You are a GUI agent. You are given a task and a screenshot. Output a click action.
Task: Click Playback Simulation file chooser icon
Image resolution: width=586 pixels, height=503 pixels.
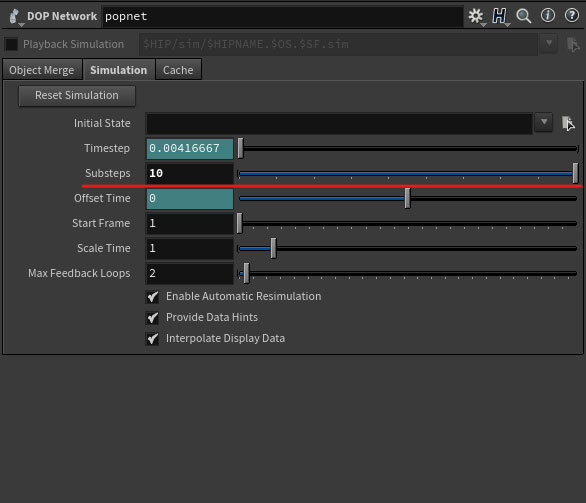[573, 44]
